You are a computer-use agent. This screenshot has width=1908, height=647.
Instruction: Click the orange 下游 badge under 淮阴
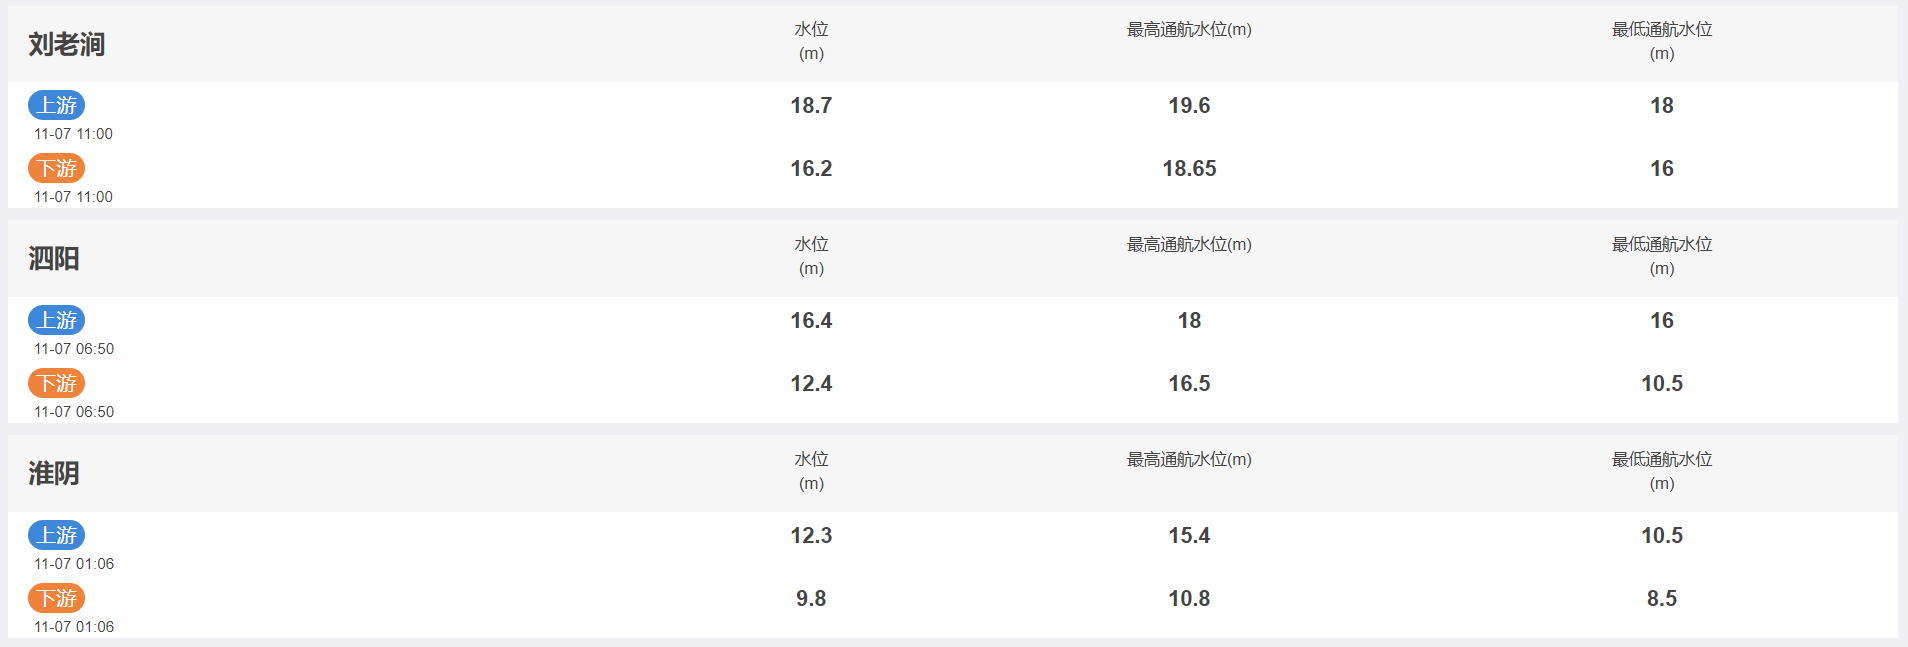click(x=57, y=598)
